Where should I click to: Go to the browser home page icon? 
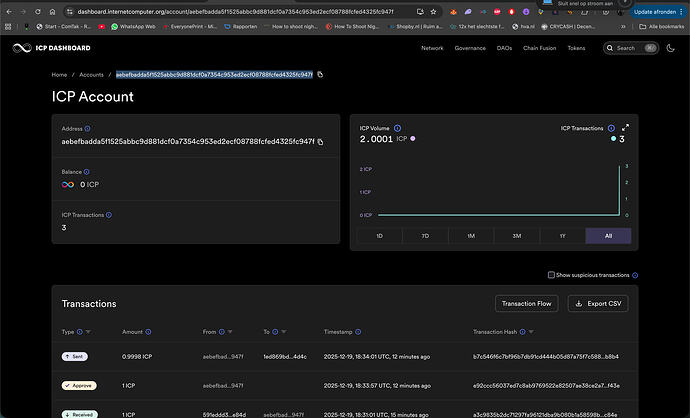point(52,12)
